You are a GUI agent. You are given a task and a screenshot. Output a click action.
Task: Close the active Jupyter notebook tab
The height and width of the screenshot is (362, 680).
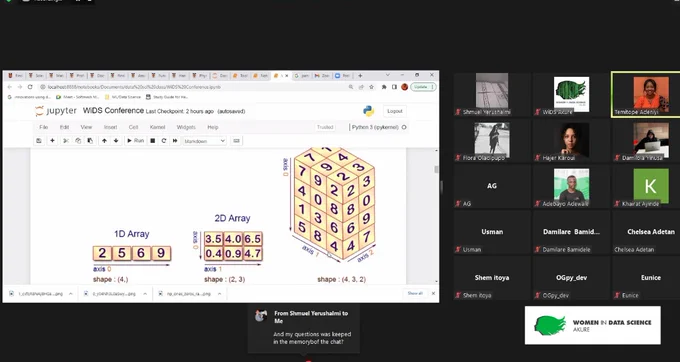[286, 75]
